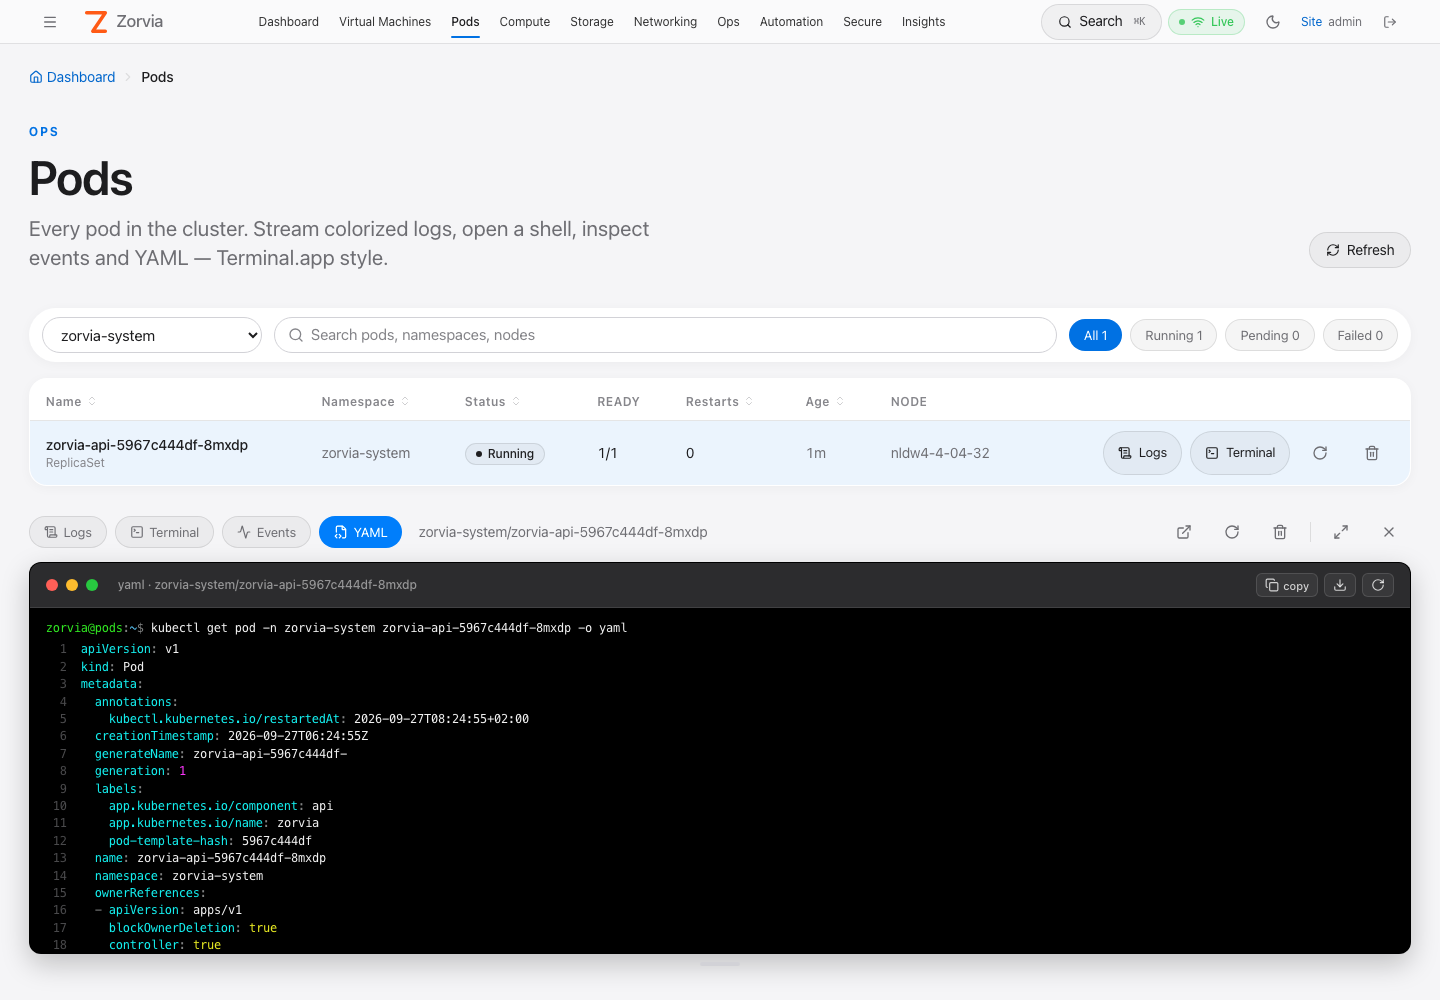Open the zorvia-system namespace dropdown

[152, 335]
